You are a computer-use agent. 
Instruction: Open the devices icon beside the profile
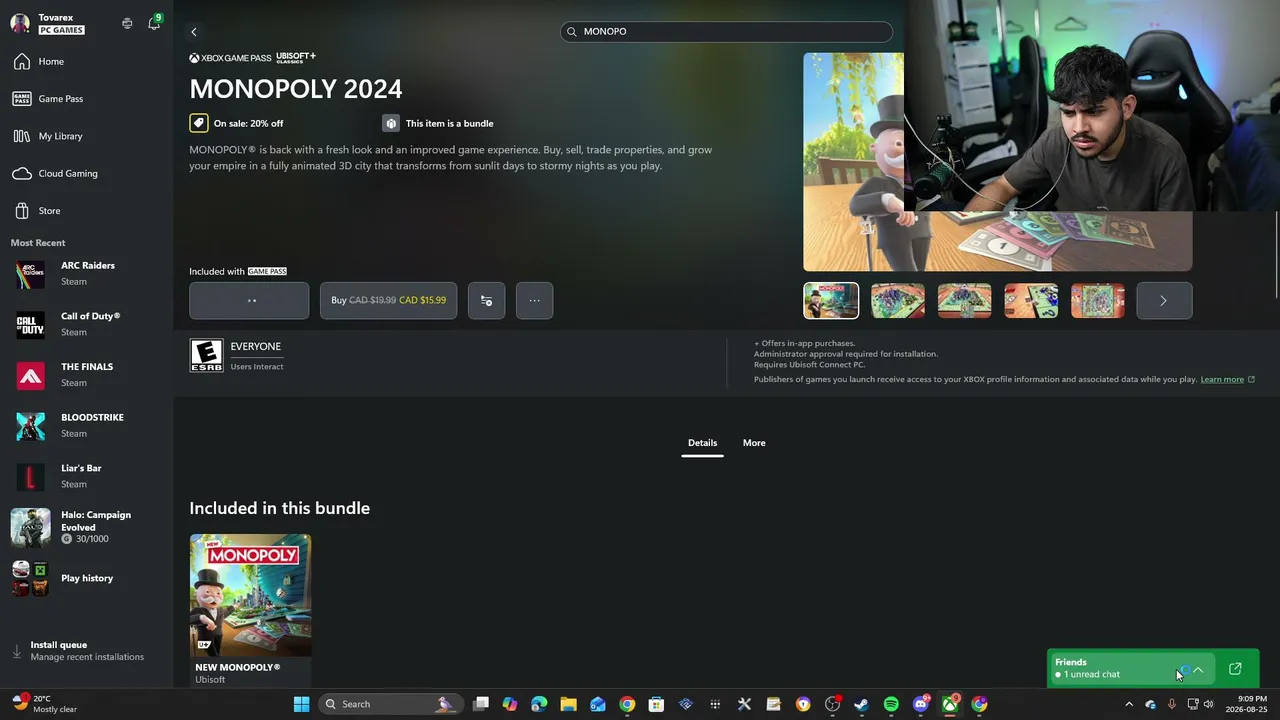(127, 23)
